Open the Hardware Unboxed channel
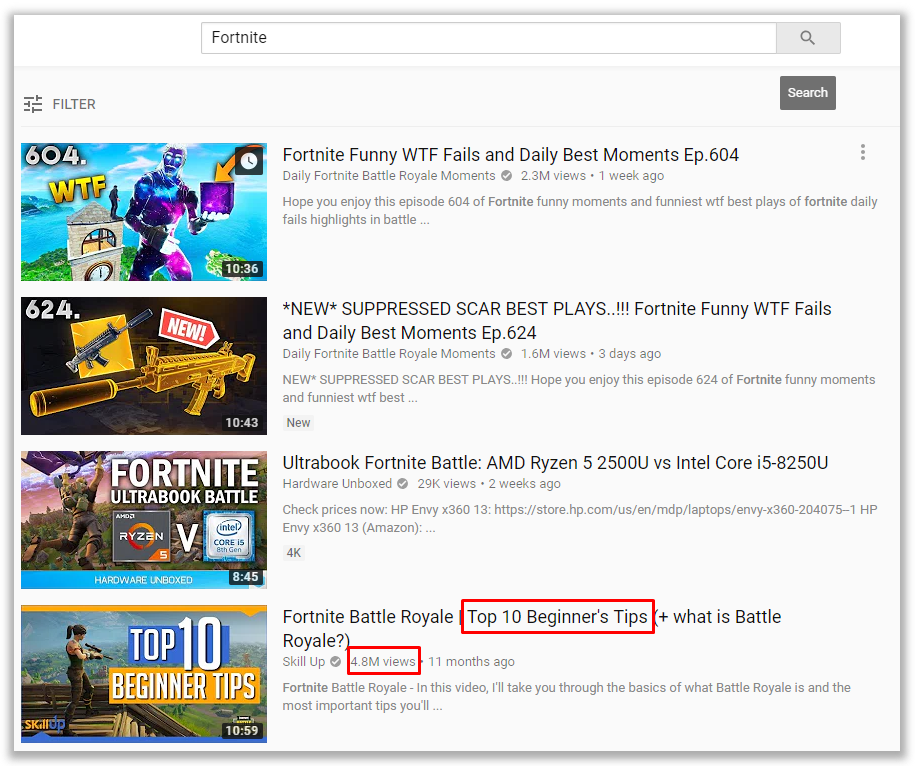This screenshot has height=766, width=915. pos(337,484)
